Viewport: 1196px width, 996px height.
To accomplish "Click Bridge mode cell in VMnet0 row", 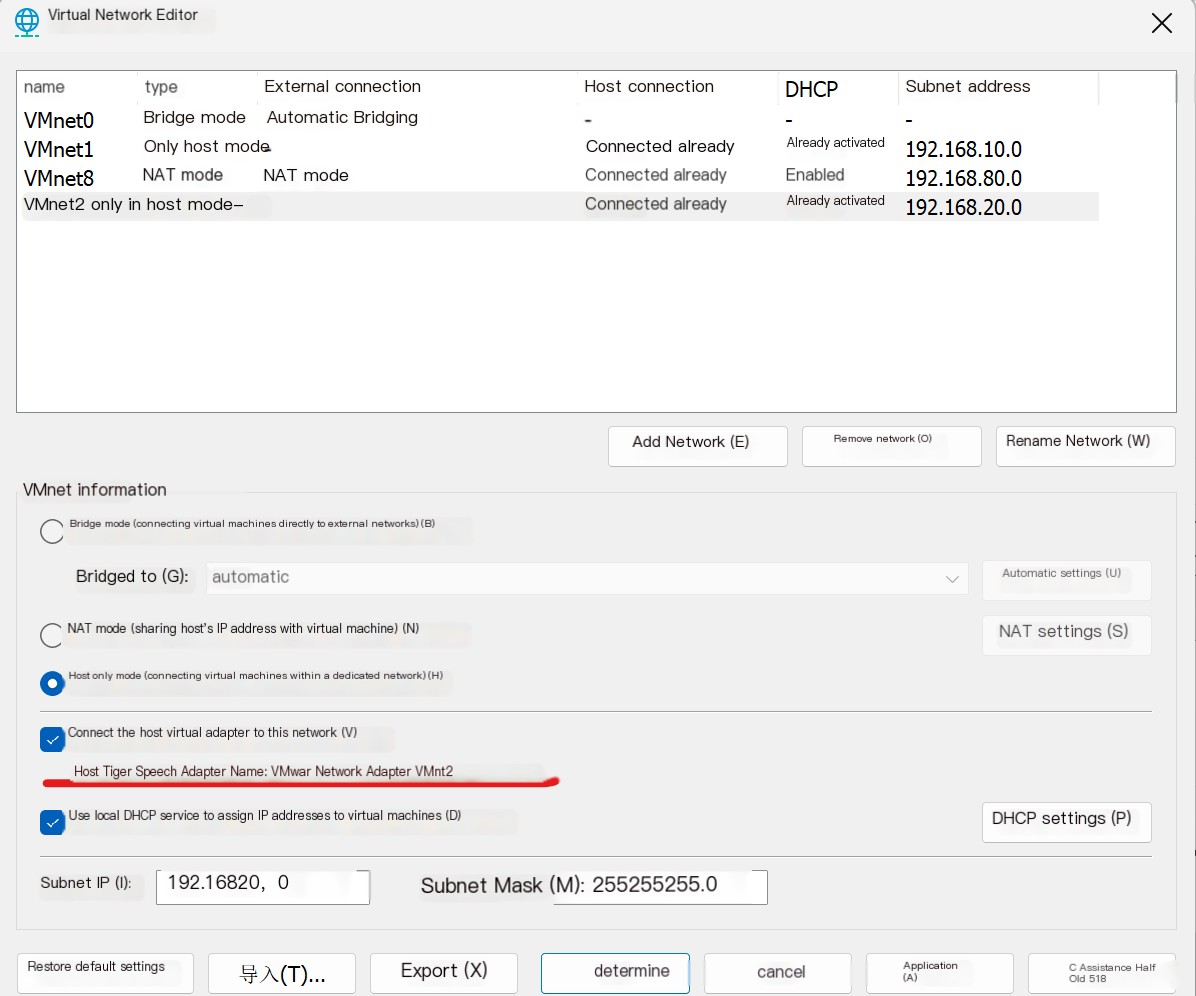I will 195,117.
